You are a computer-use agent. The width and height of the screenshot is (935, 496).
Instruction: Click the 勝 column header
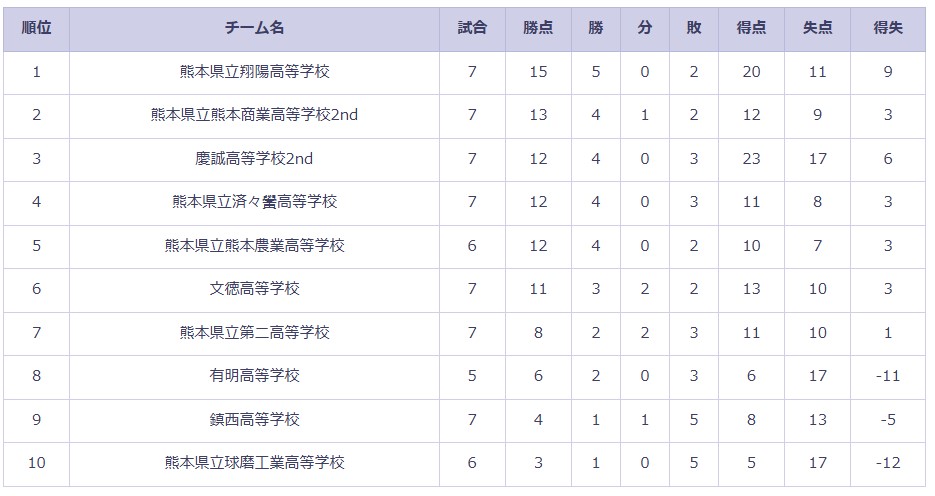pyautogui.click(x=596, y=28)
